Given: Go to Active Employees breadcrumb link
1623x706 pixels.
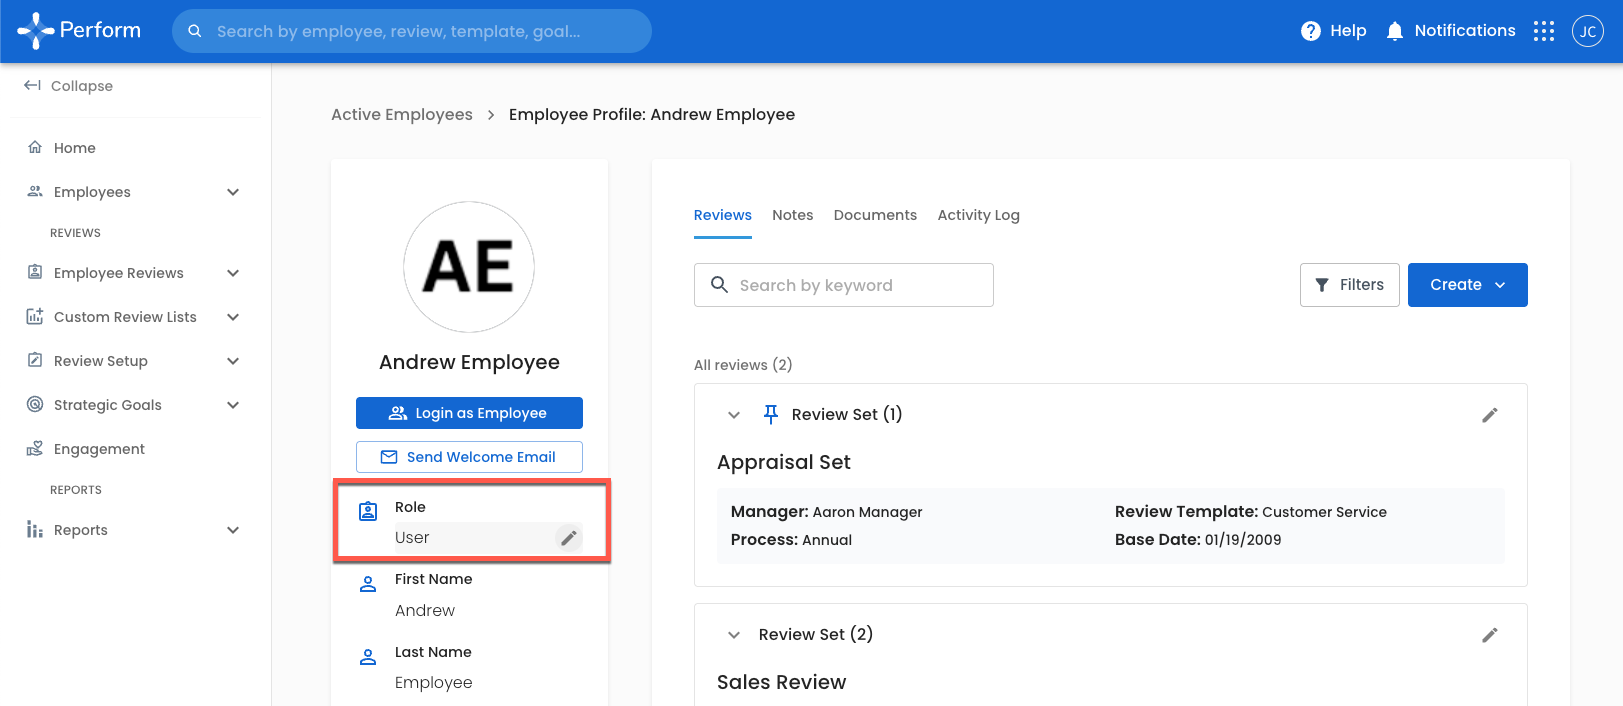Looking at the screenshot, I should click(x=402, y=114).
